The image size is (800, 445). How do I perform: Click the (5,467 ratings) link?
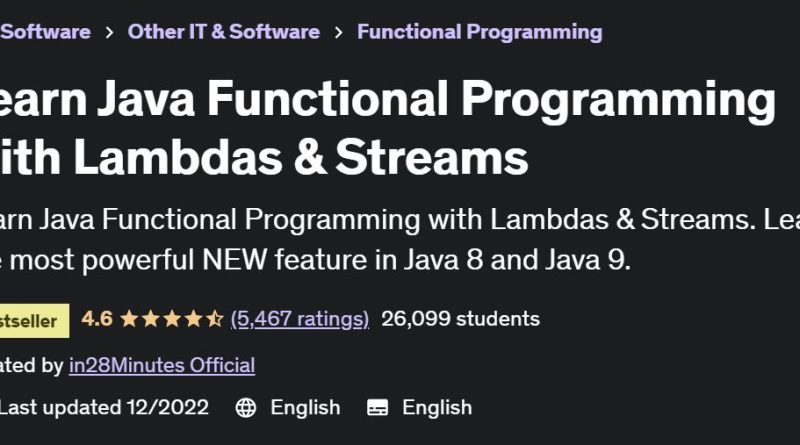pos(299,319)
